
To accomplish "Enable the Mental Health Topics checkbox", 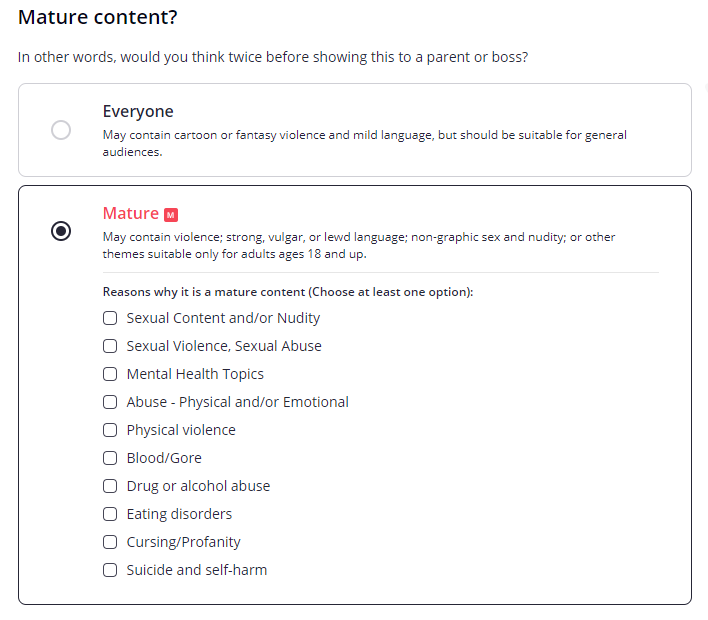I will tap(110, 374).
